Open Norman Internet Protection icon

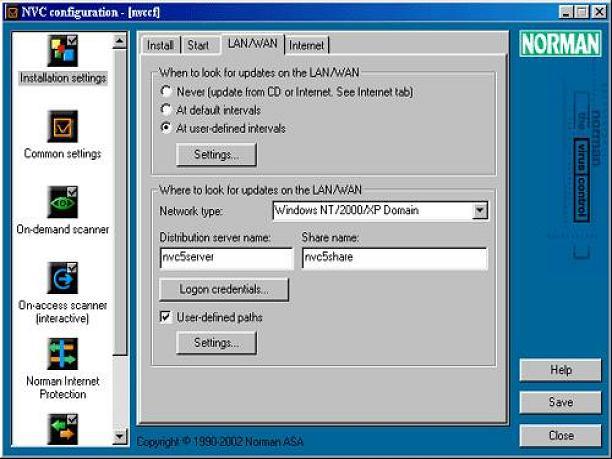(x=62, y=354)
